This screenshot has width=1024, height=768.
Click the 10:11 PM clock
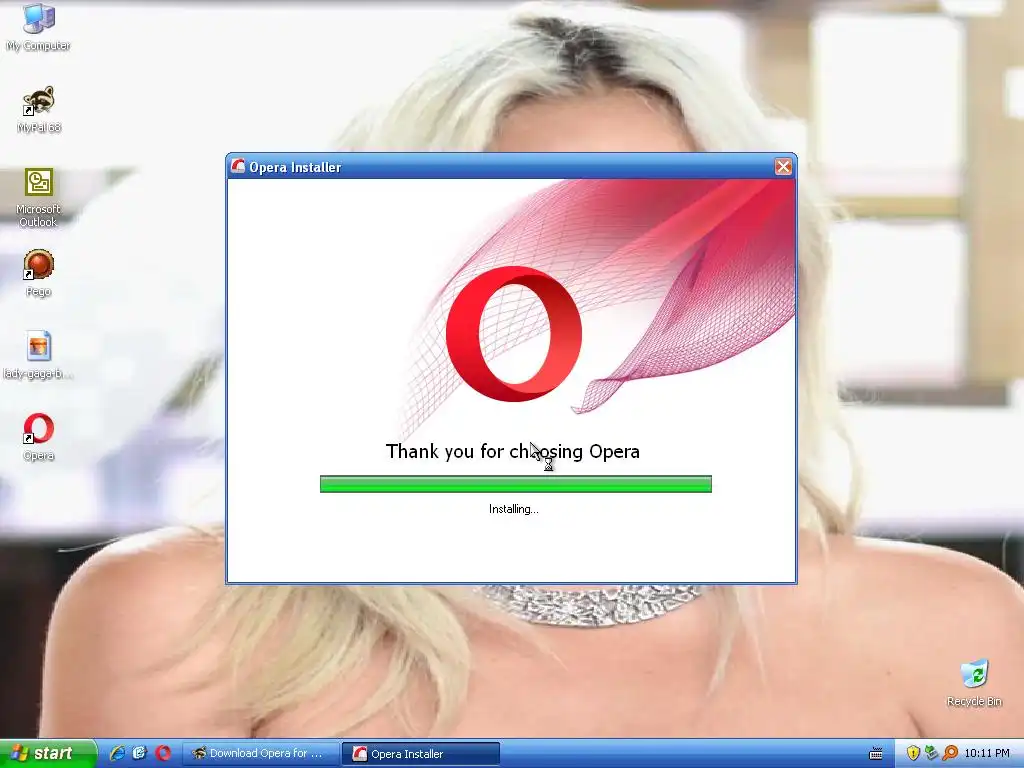(987, 754)
